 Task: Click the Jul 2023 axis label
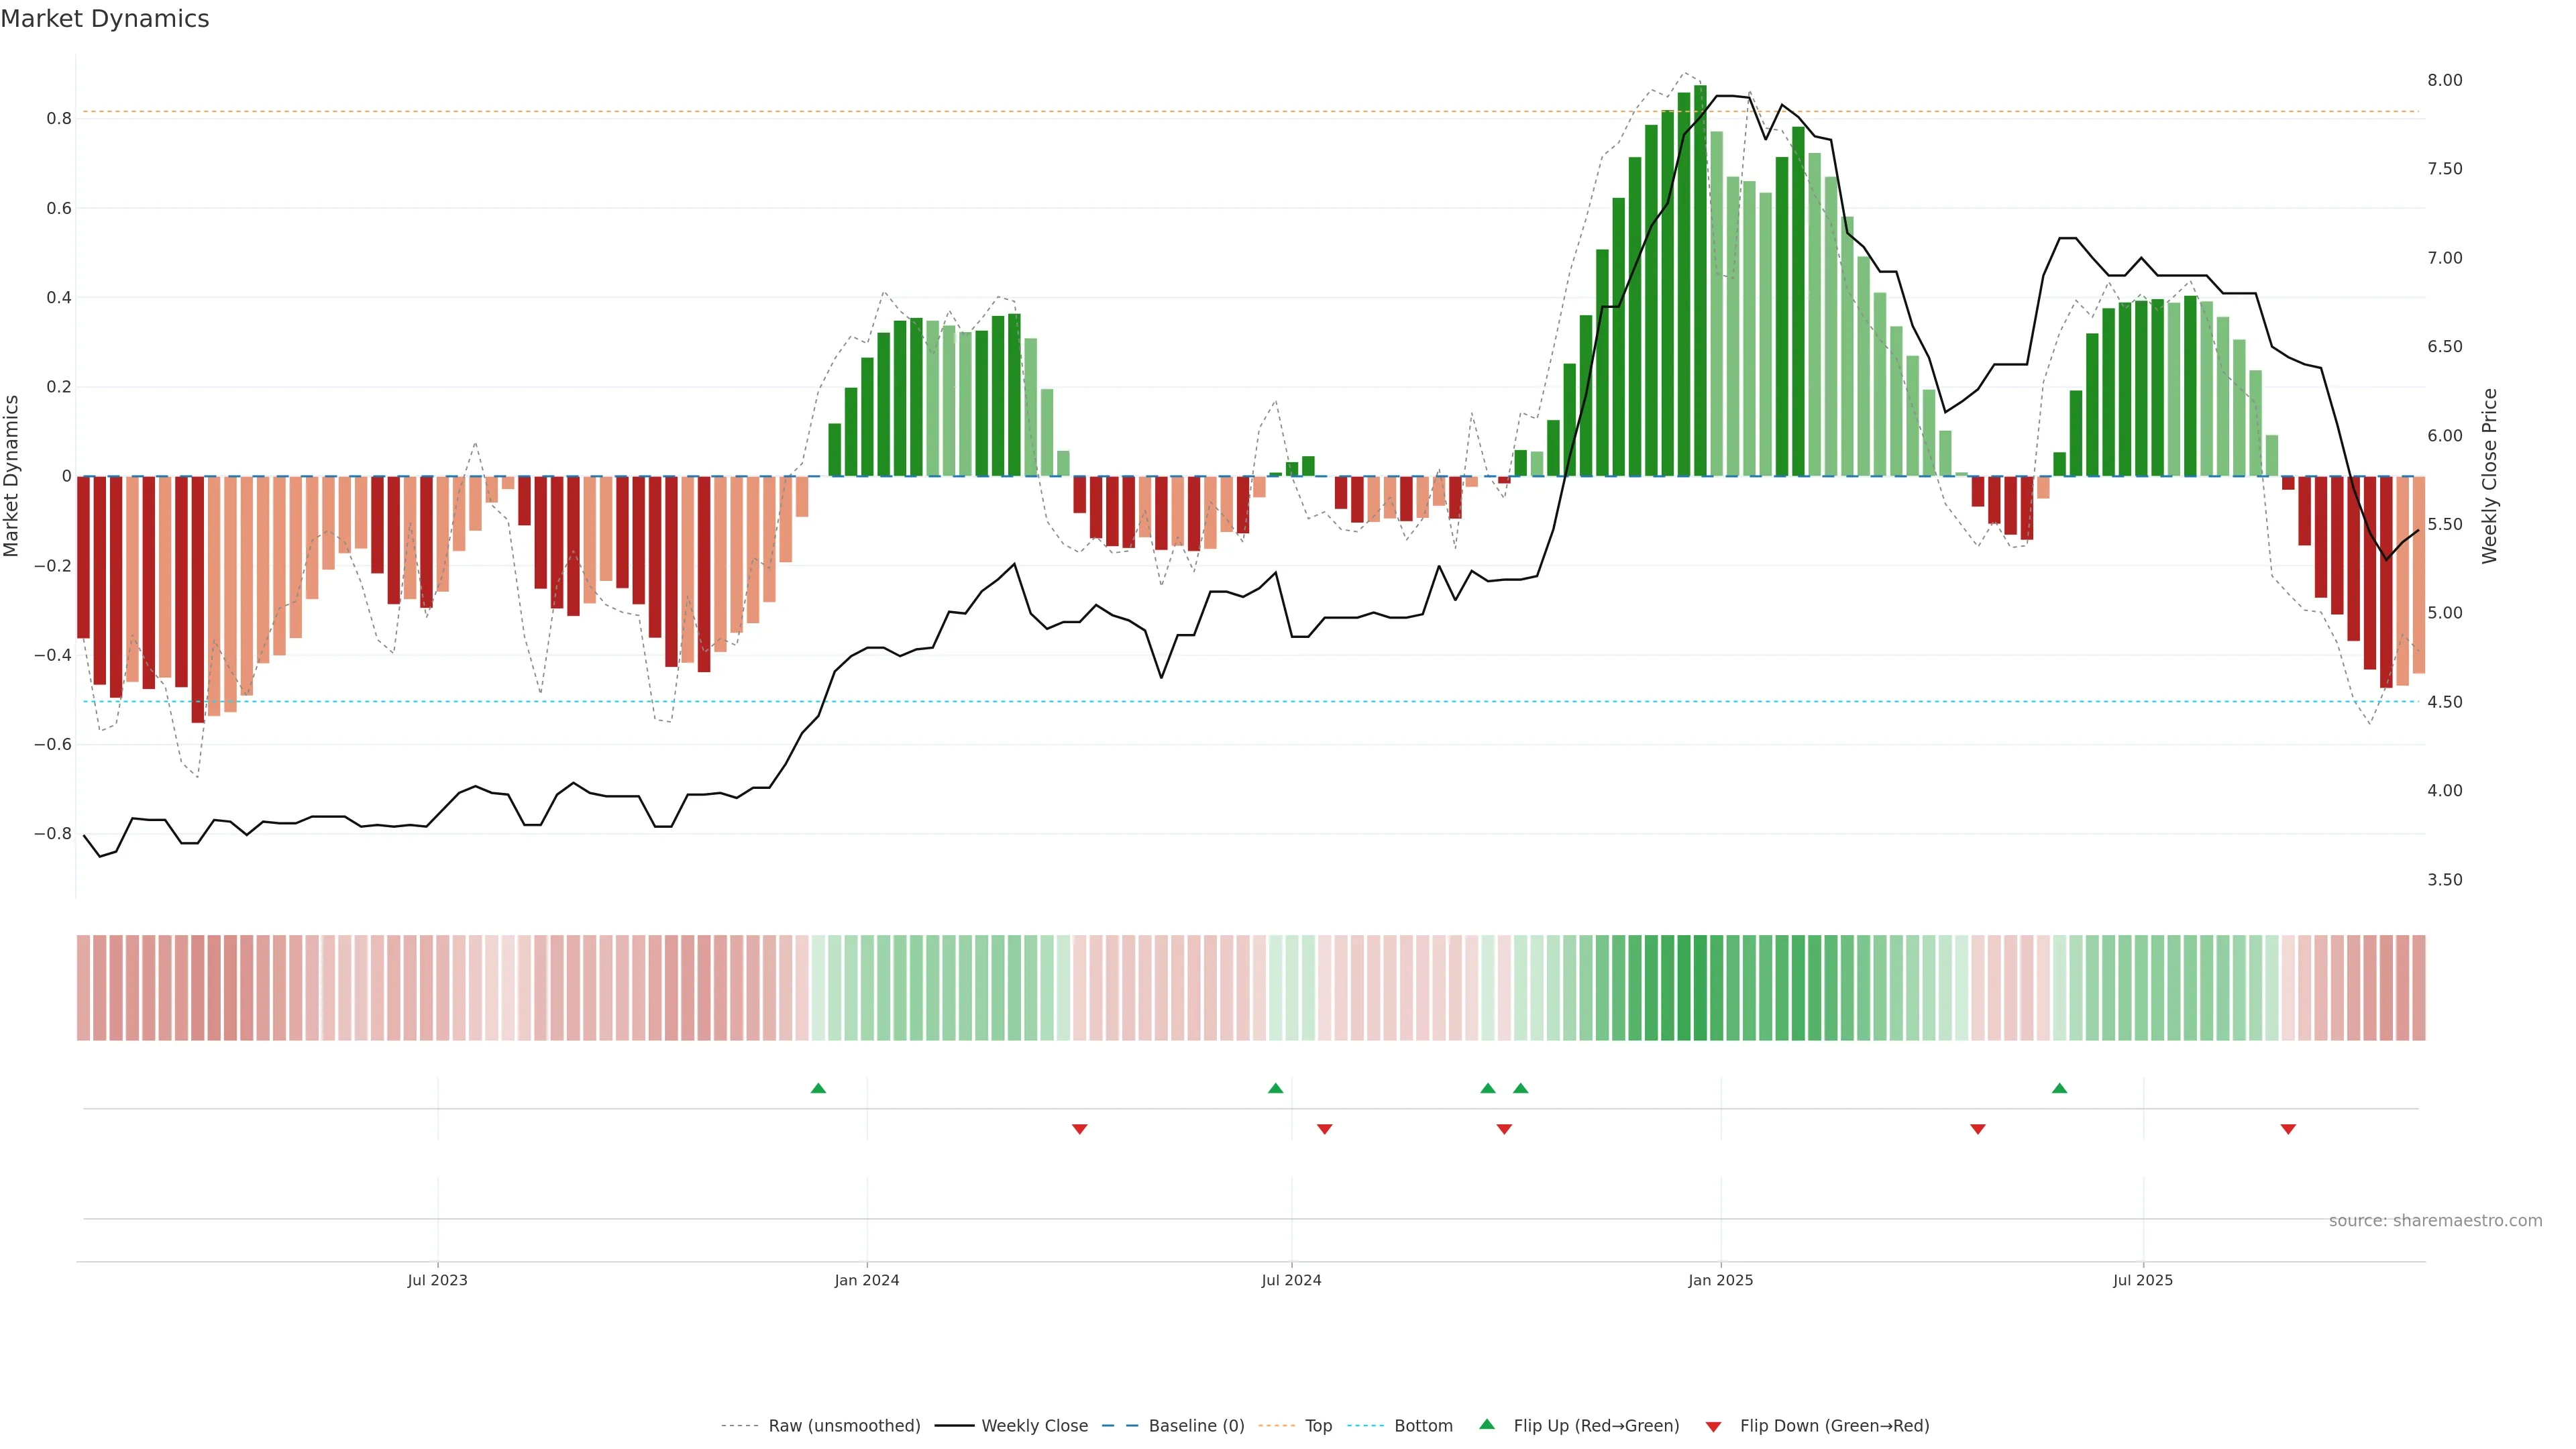click(x=437, y=1280)
